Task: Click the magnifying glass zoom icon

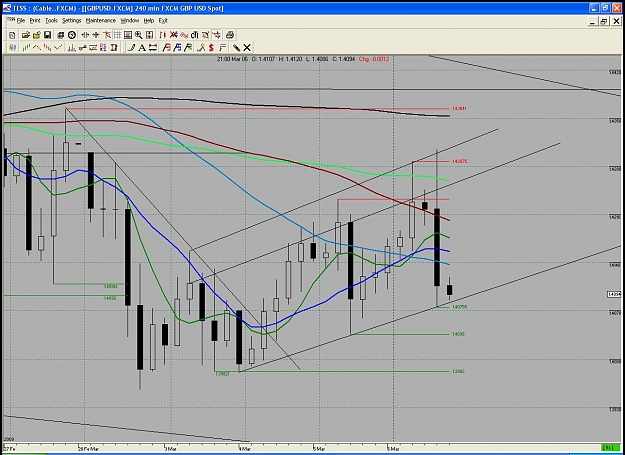Action: click(139, 35)
